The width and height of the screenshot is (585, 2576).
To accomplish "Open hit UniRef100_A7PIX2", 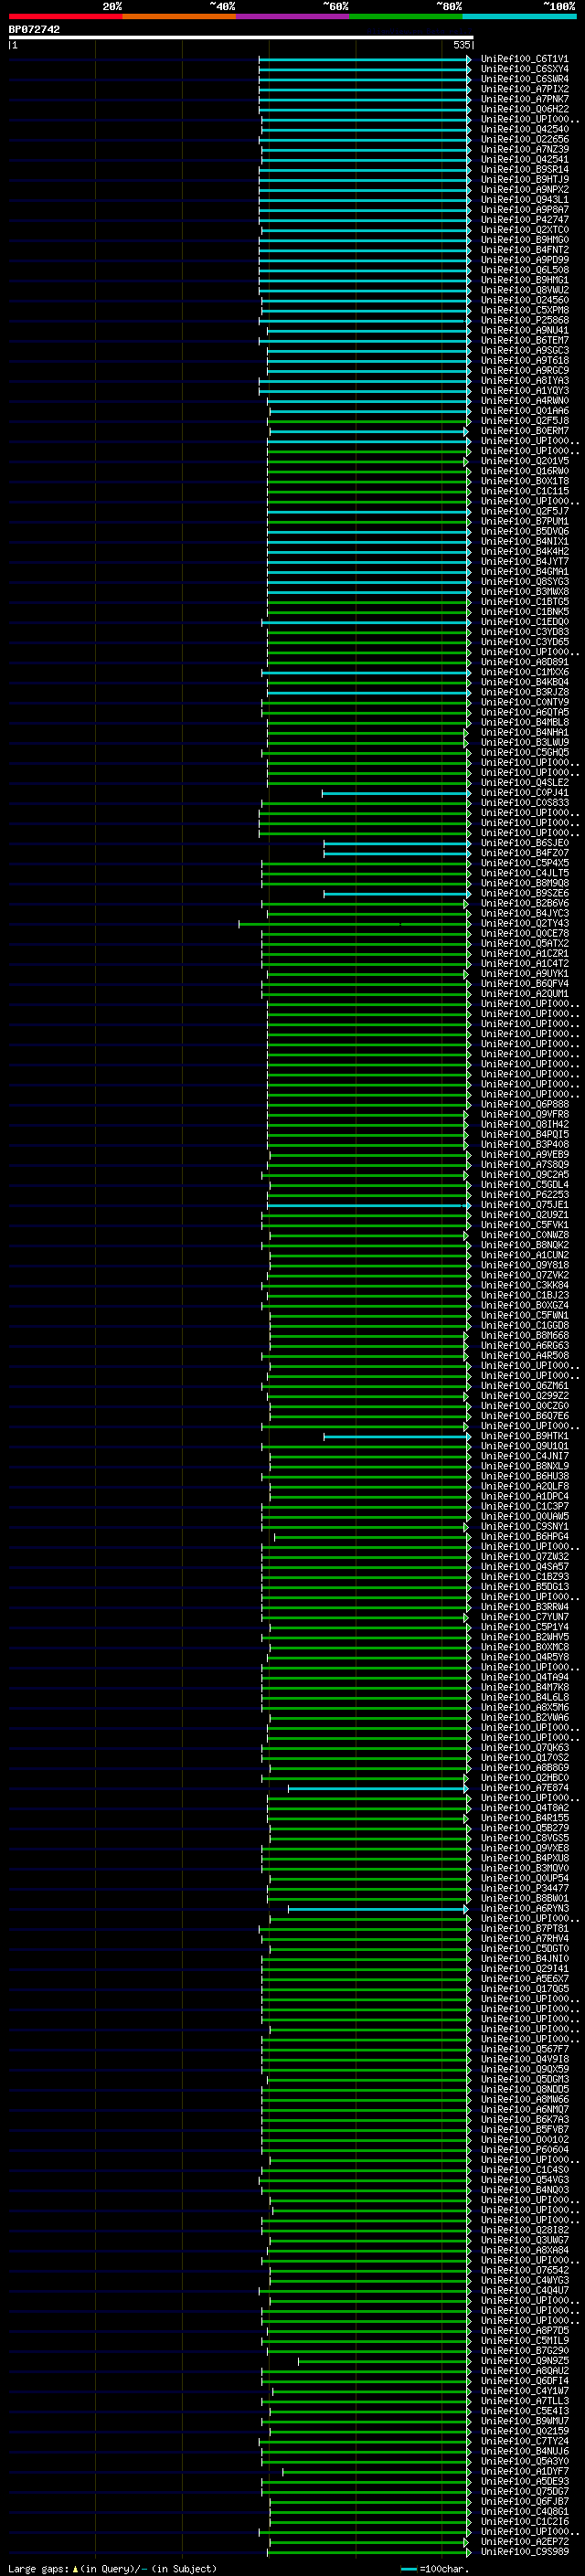I will click(524, 89).
